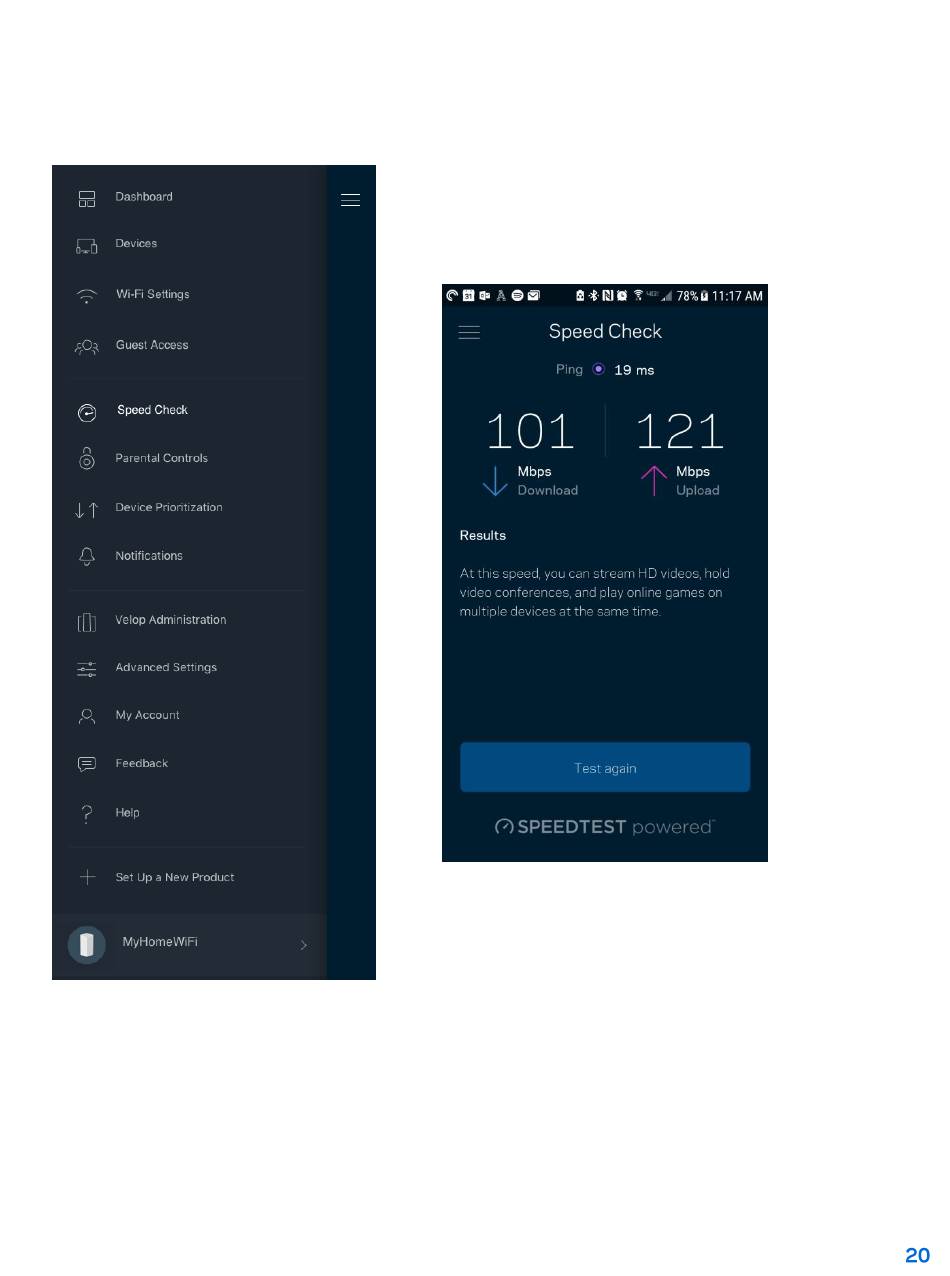The width and height of the screenshot is (950, 1276).
Task: Click the plus icon for new product
Action: point(87,877)
